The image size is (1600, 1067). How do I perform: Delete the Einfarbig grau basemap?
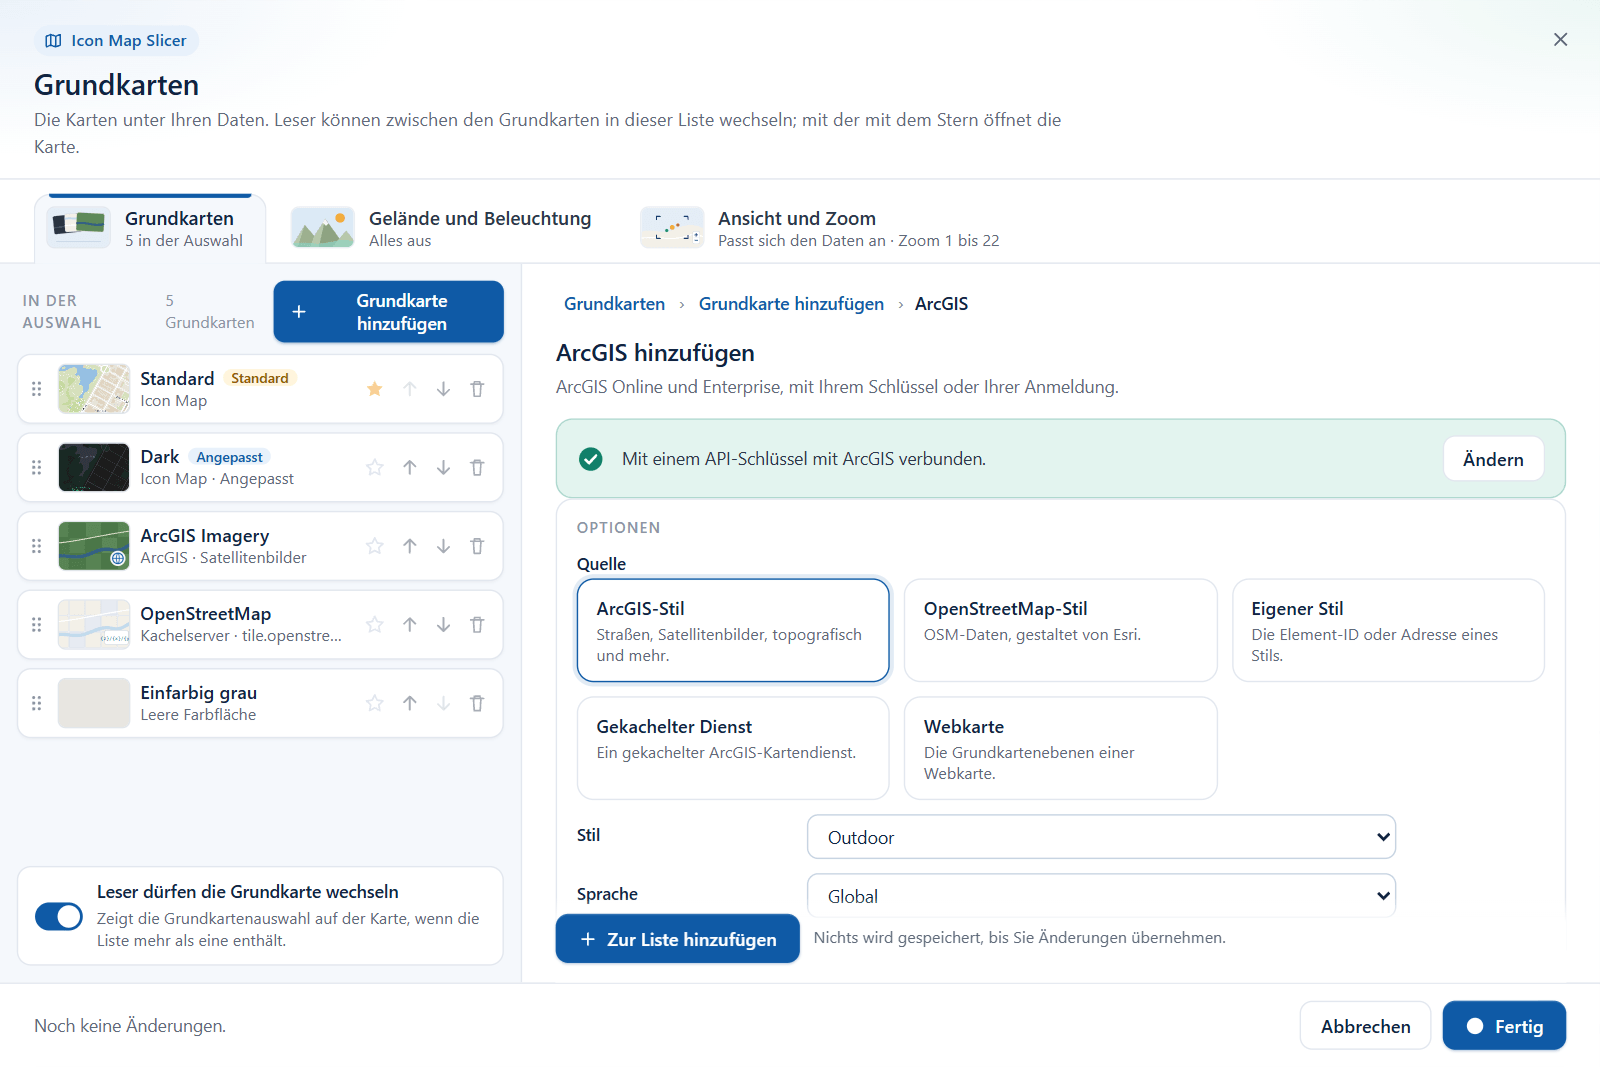click(x=477, y=703)
